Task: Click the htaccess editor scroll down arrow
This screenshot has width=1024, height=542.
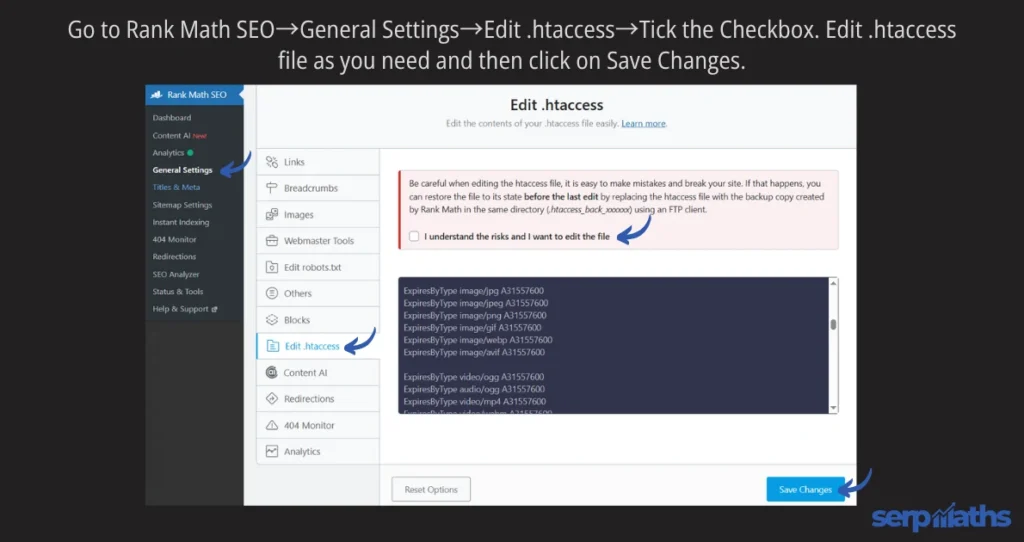Action: pos(833,408)
